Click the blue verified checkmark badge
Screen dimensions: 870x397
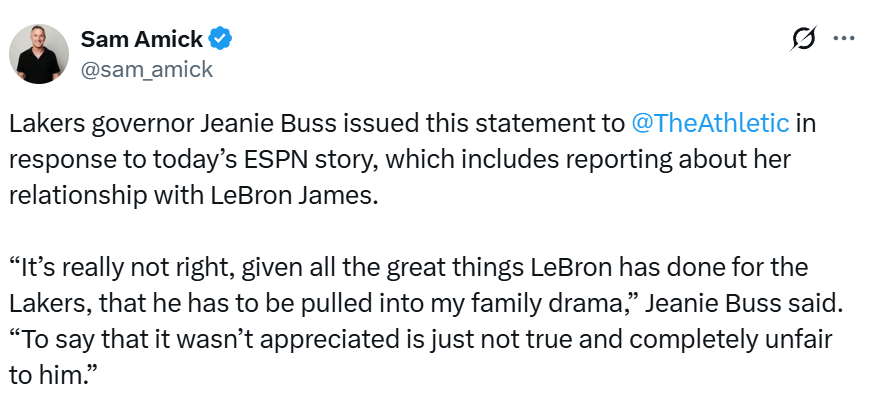pyautogui.click(x=220, y=38)
